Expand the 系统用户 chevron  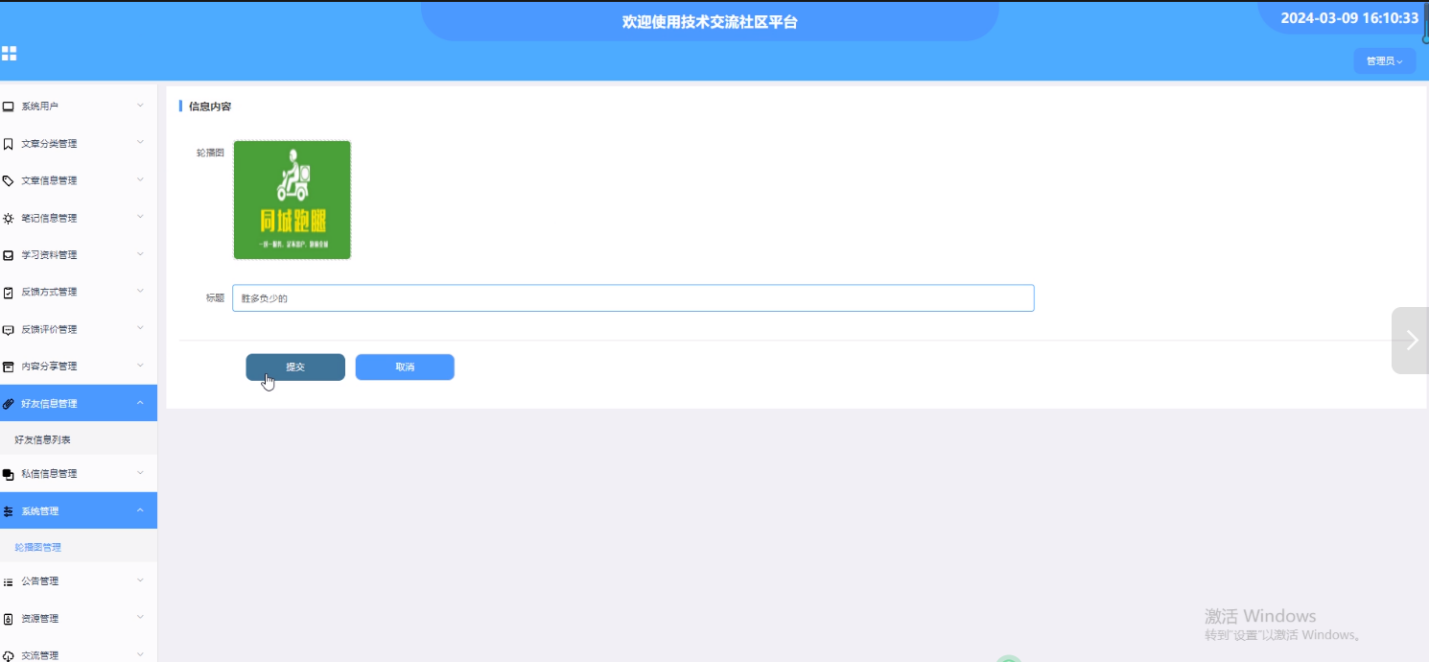click(x=140, y=105)
